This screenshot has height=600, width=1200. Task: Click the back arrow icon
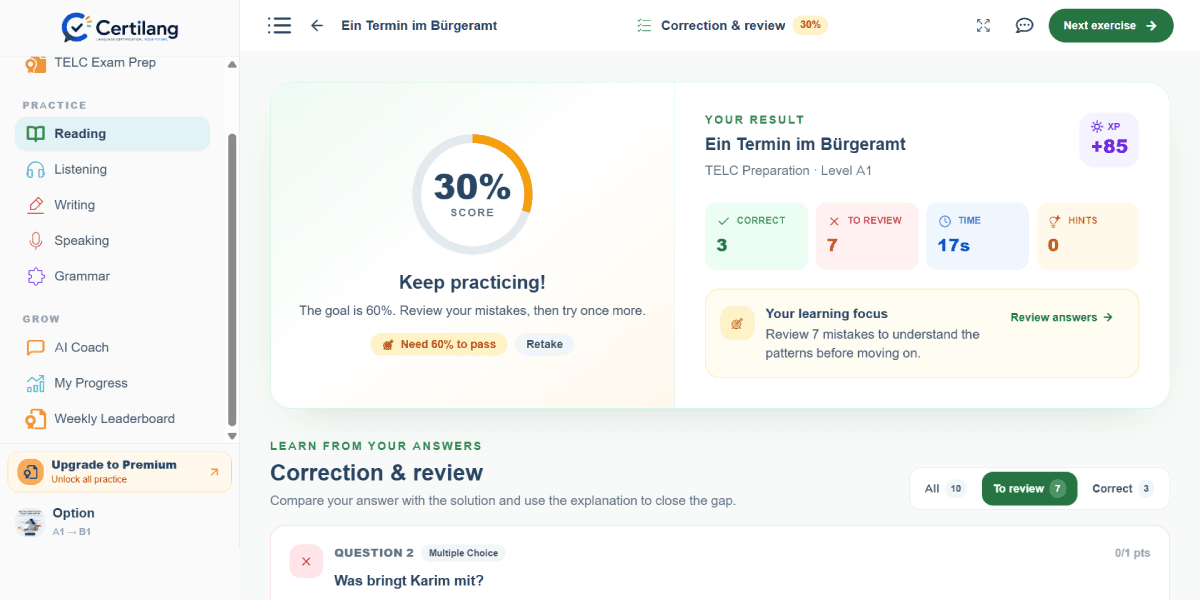point(317,26)
